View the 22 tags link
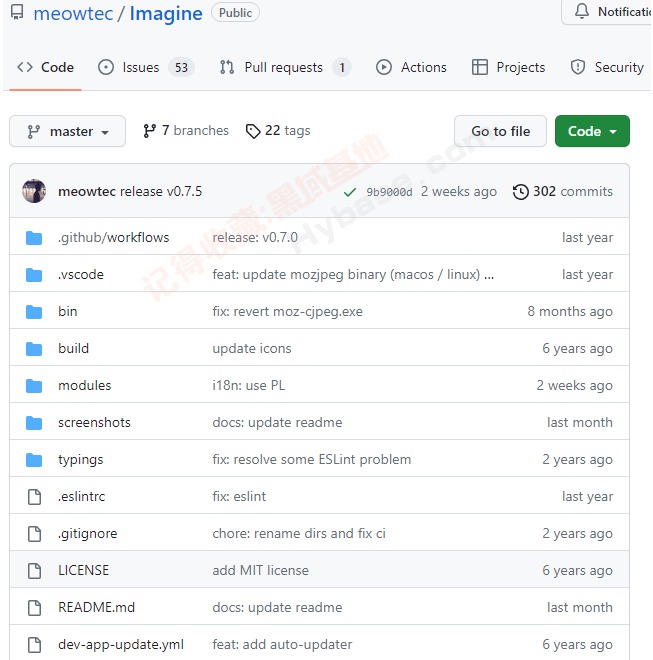Image resolution: width=653 pixels, height=660 pixels. coord(278,131)
